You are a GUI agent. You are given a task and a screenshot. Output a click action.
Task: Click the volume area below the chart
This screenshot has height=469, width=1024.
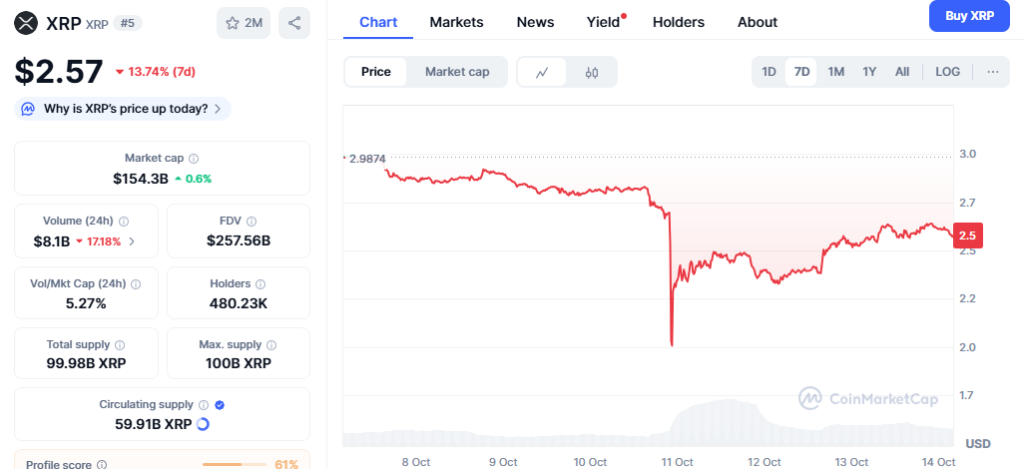pyautogui.click(x=720, y=425)
